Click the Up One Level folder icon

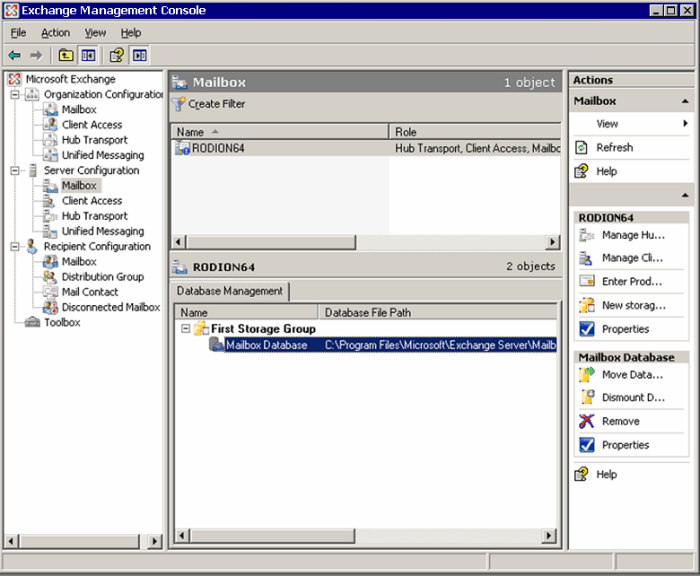point(66,55)
